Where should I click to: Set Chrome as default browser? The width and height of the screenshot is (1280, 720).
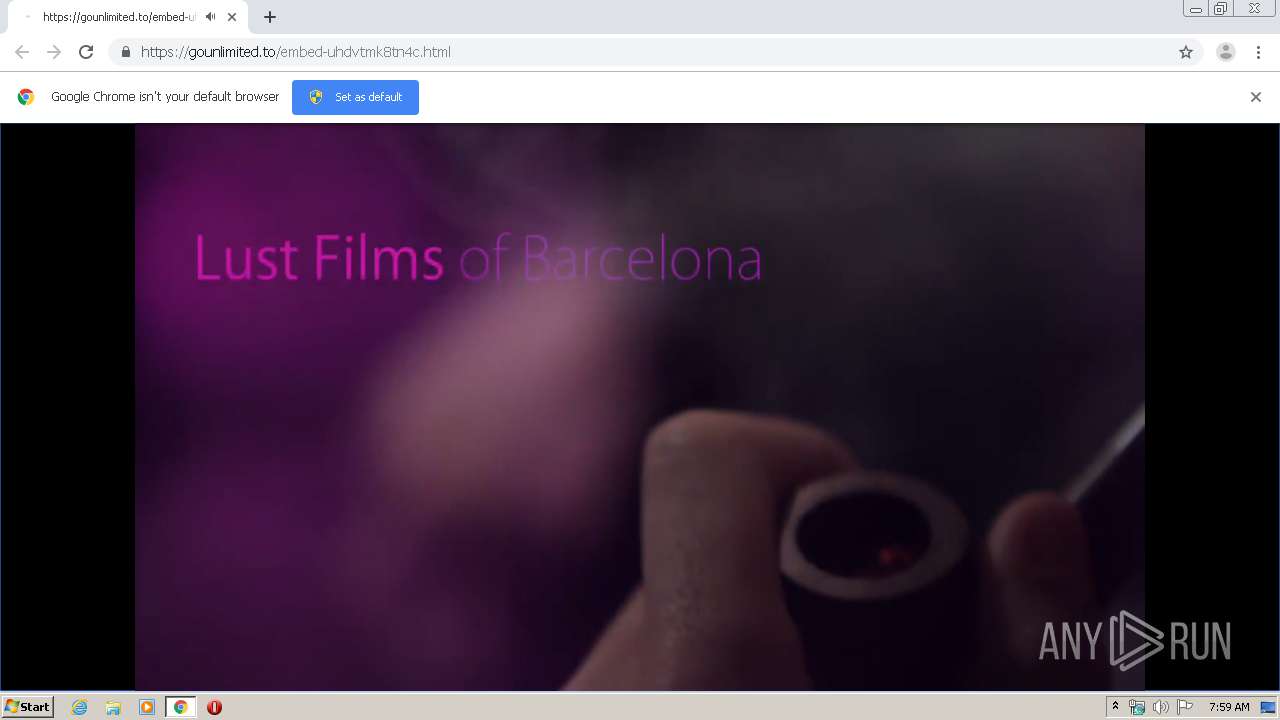[355, 97]
